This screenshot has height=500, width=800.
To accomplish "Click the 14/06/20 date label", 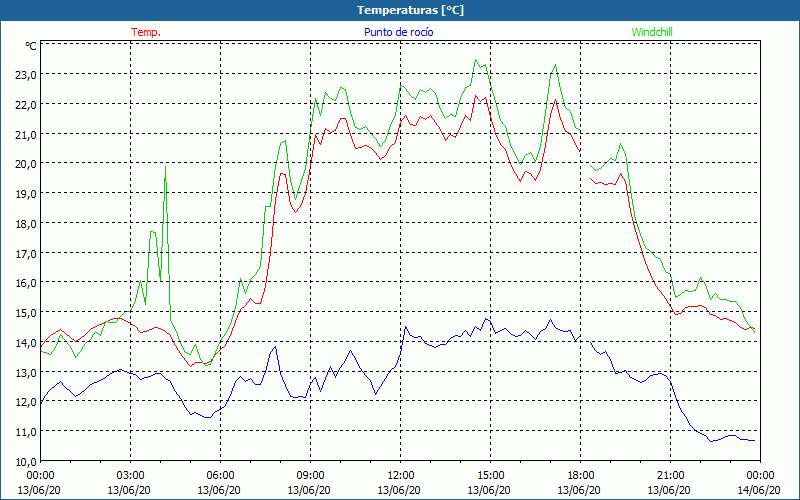I will tap(759, 490).
